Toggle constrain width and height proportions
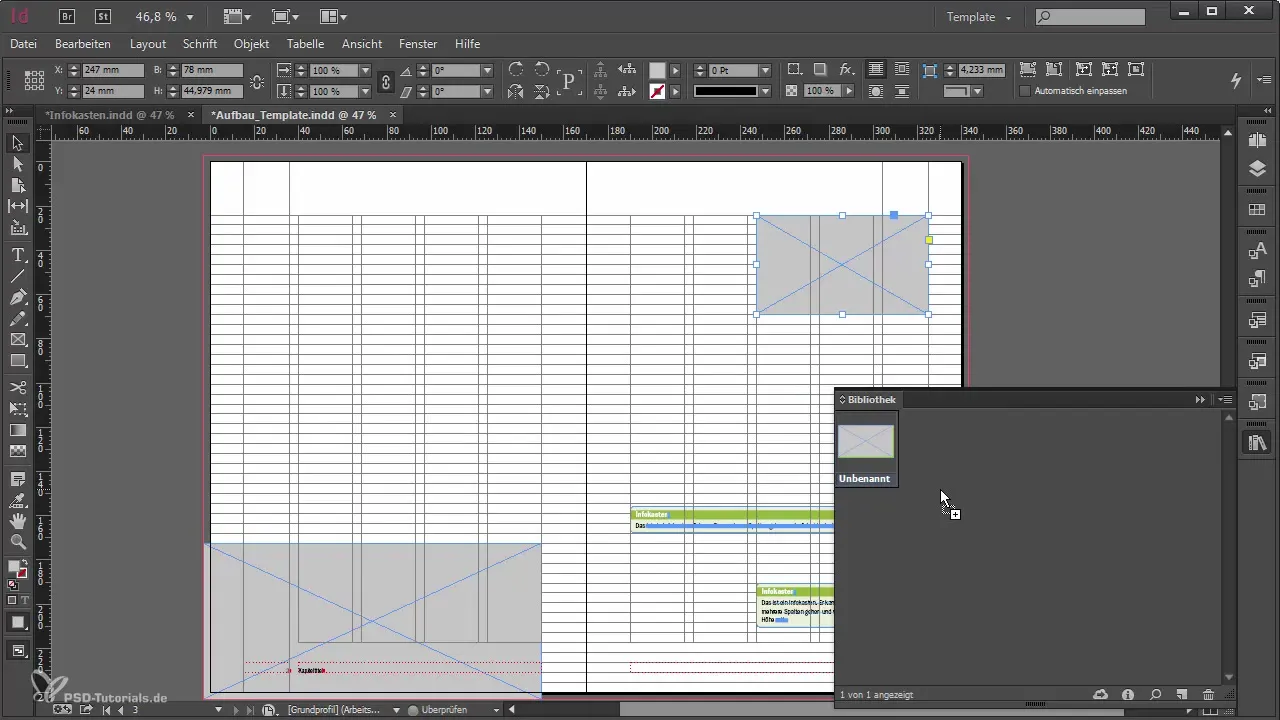The image size is (1280, 720). click(257, 81)
